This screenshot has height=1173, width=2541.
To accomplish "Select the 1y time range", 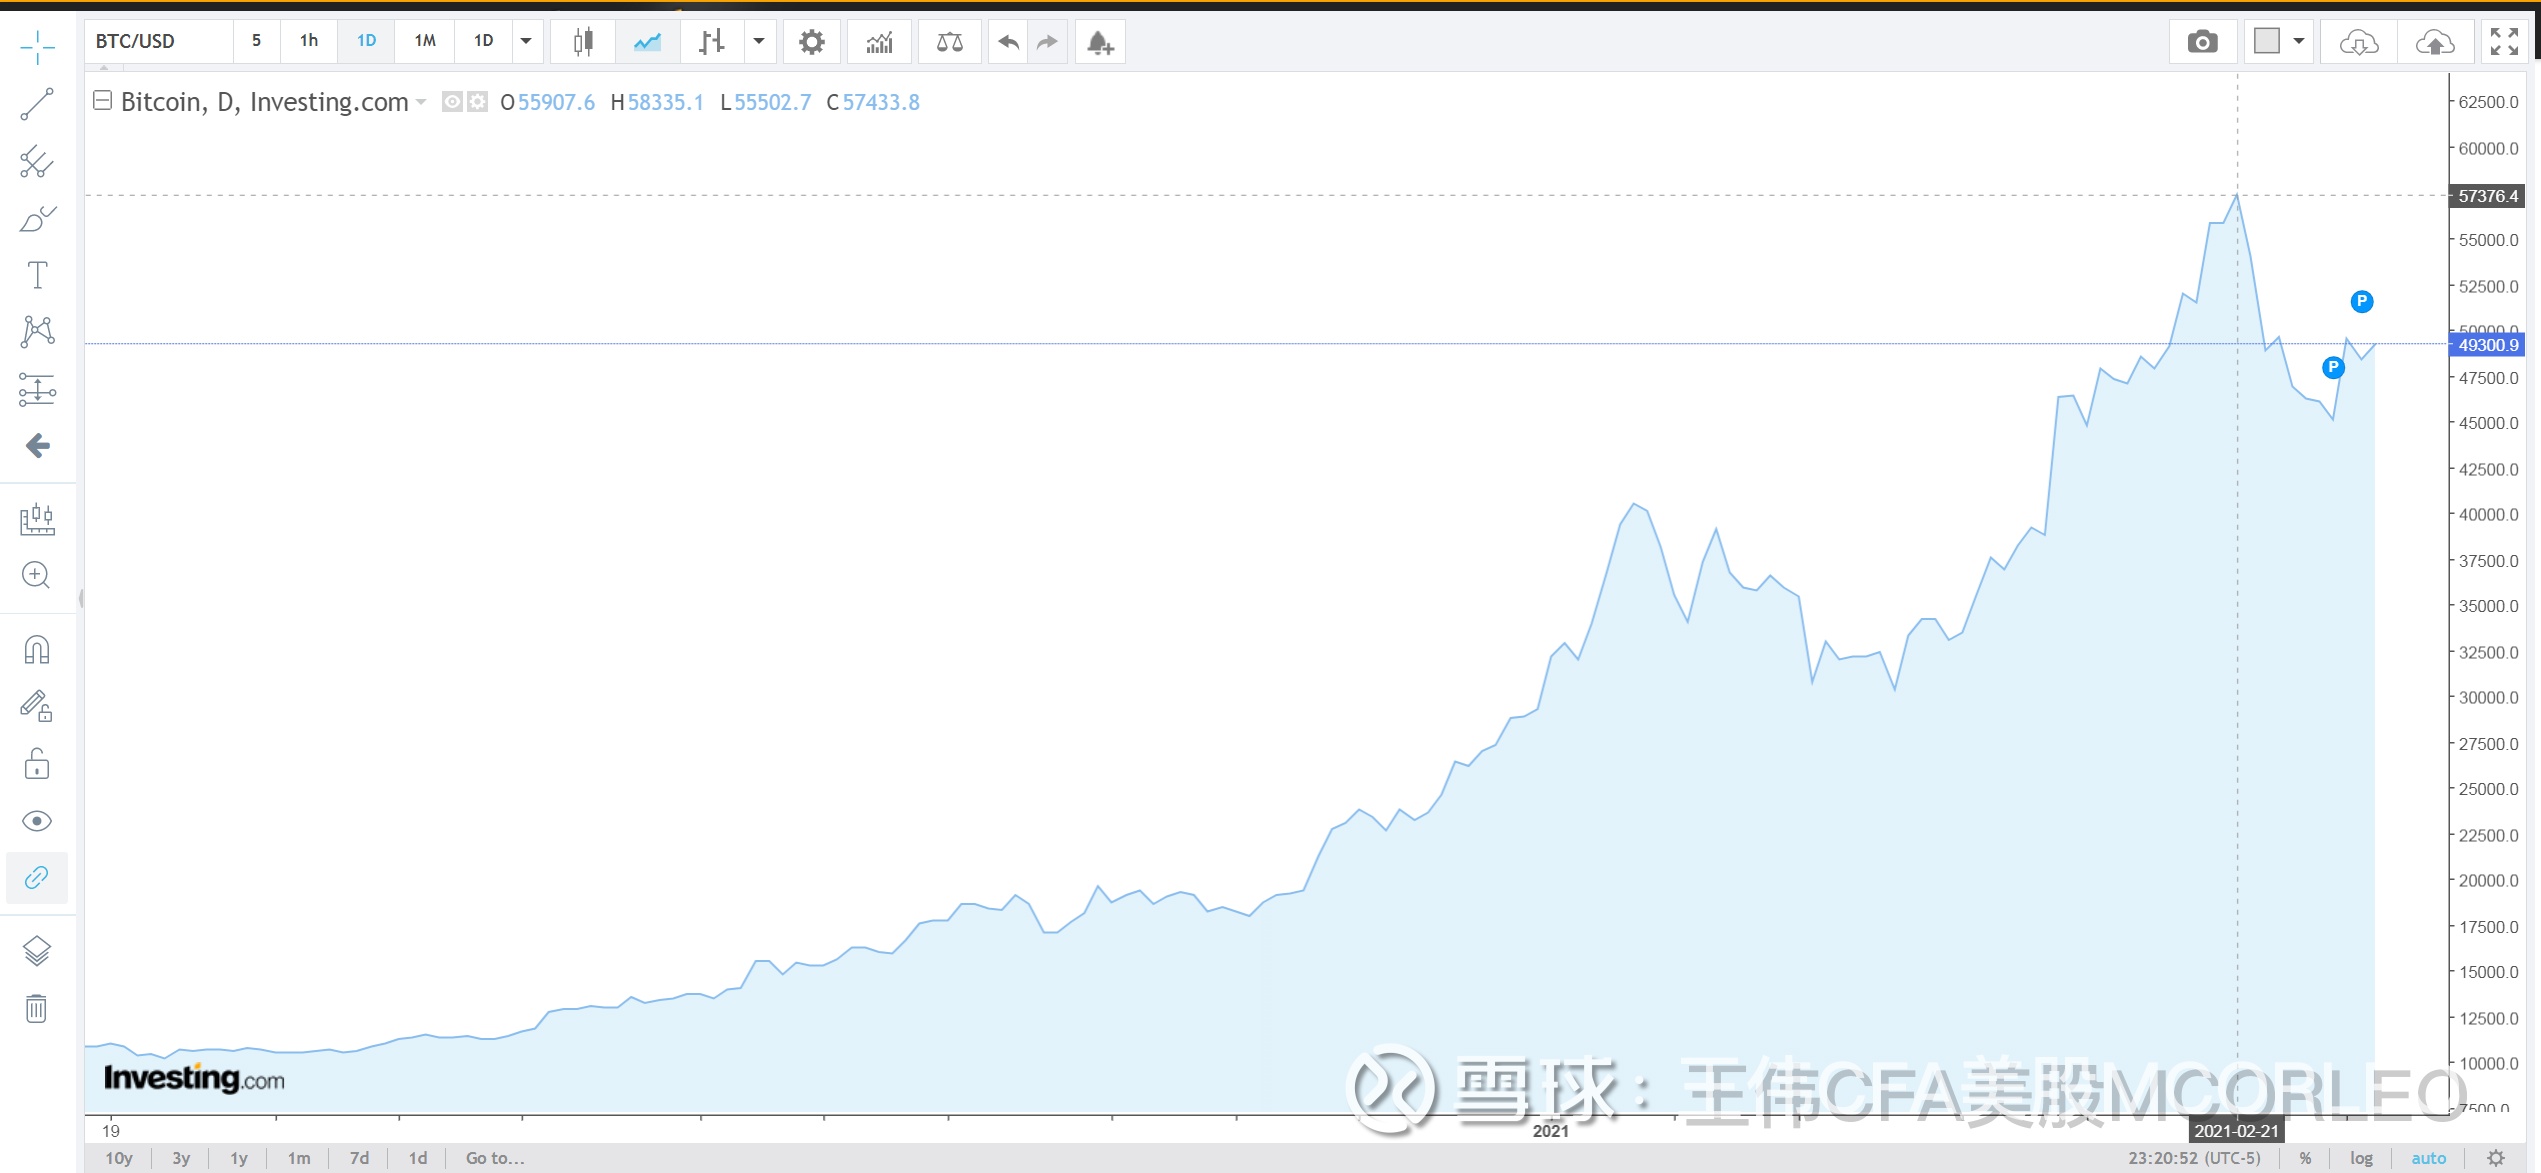I will [x=239, y=1158].
